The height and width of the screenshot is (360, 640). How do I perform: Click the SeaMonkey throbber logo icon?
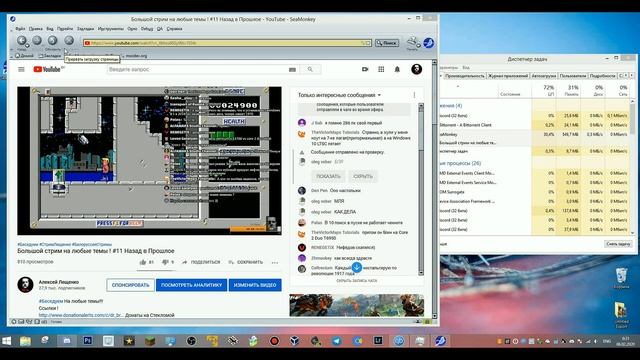click(x=429, y=42)
